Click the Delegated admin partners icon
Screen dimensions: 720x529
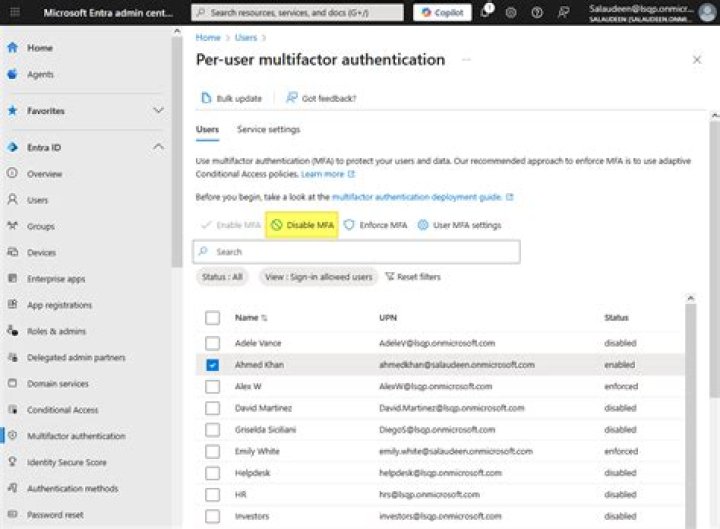coord(13,357)
